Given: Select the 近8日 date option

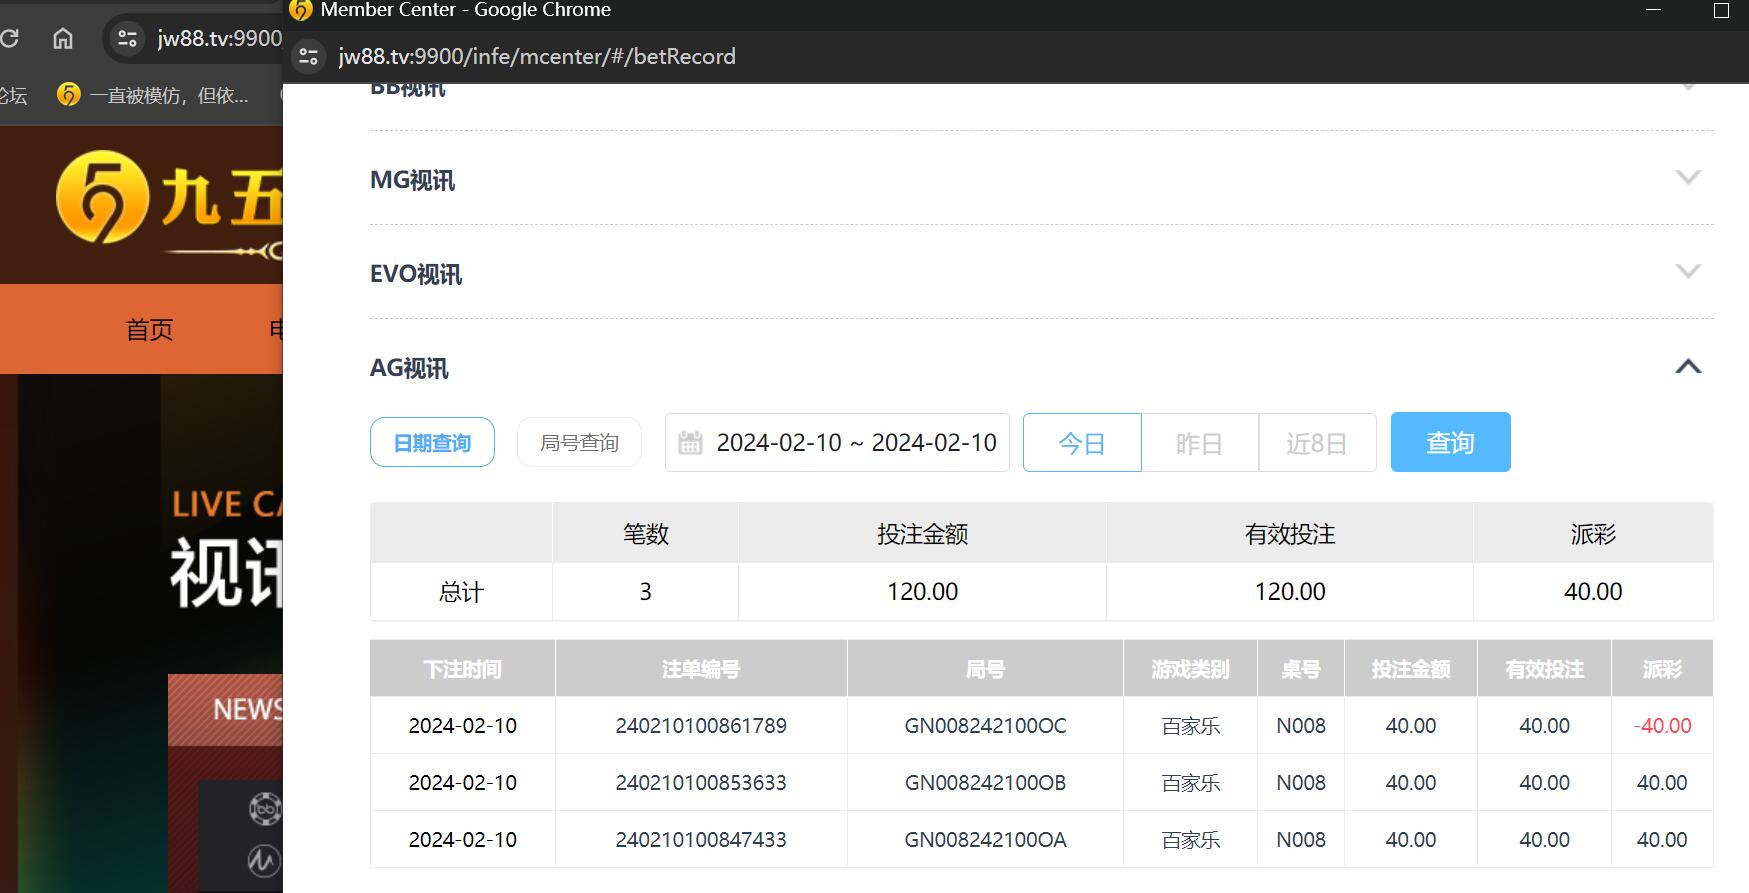Looking at the screenshot, I should tap(1316, 443).
